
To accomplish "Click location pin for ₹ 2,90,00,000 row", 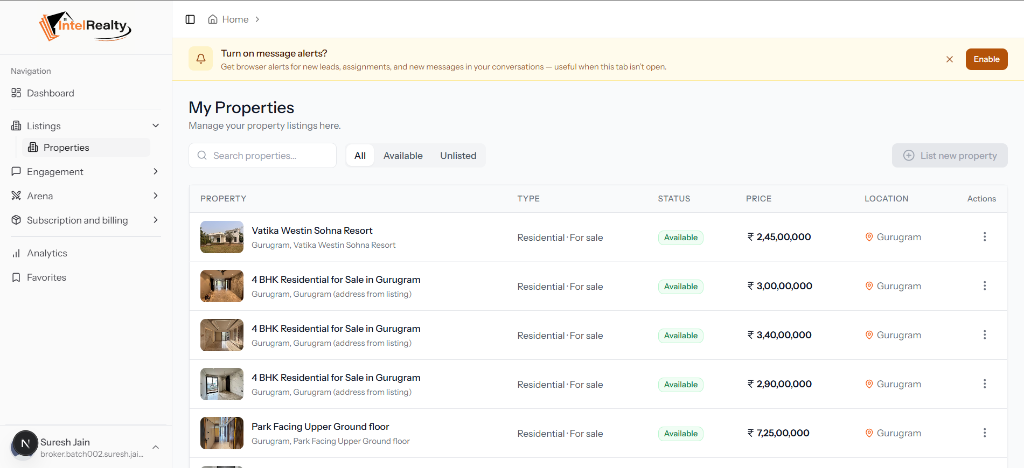I will point(869,384).
